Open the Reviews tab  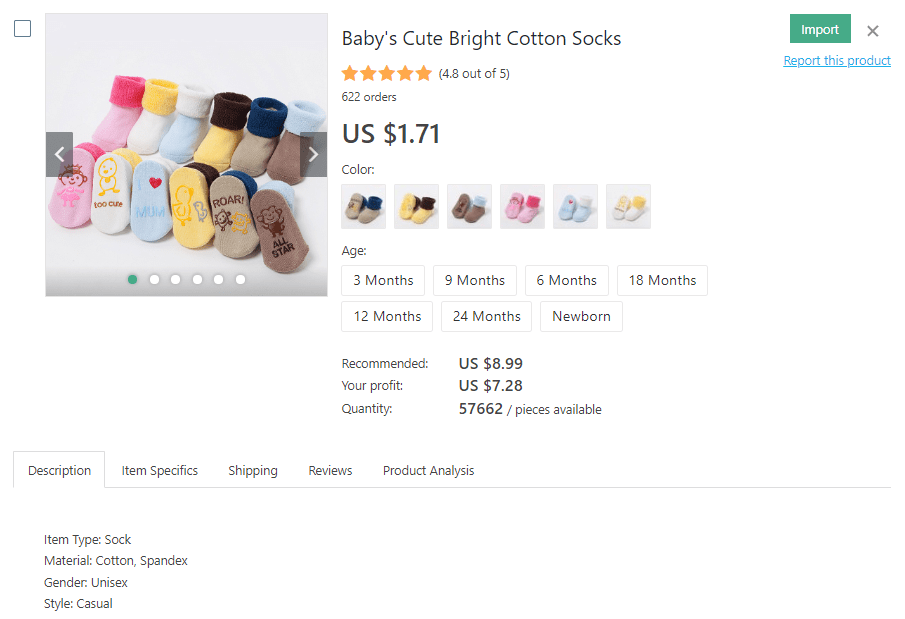330,471
